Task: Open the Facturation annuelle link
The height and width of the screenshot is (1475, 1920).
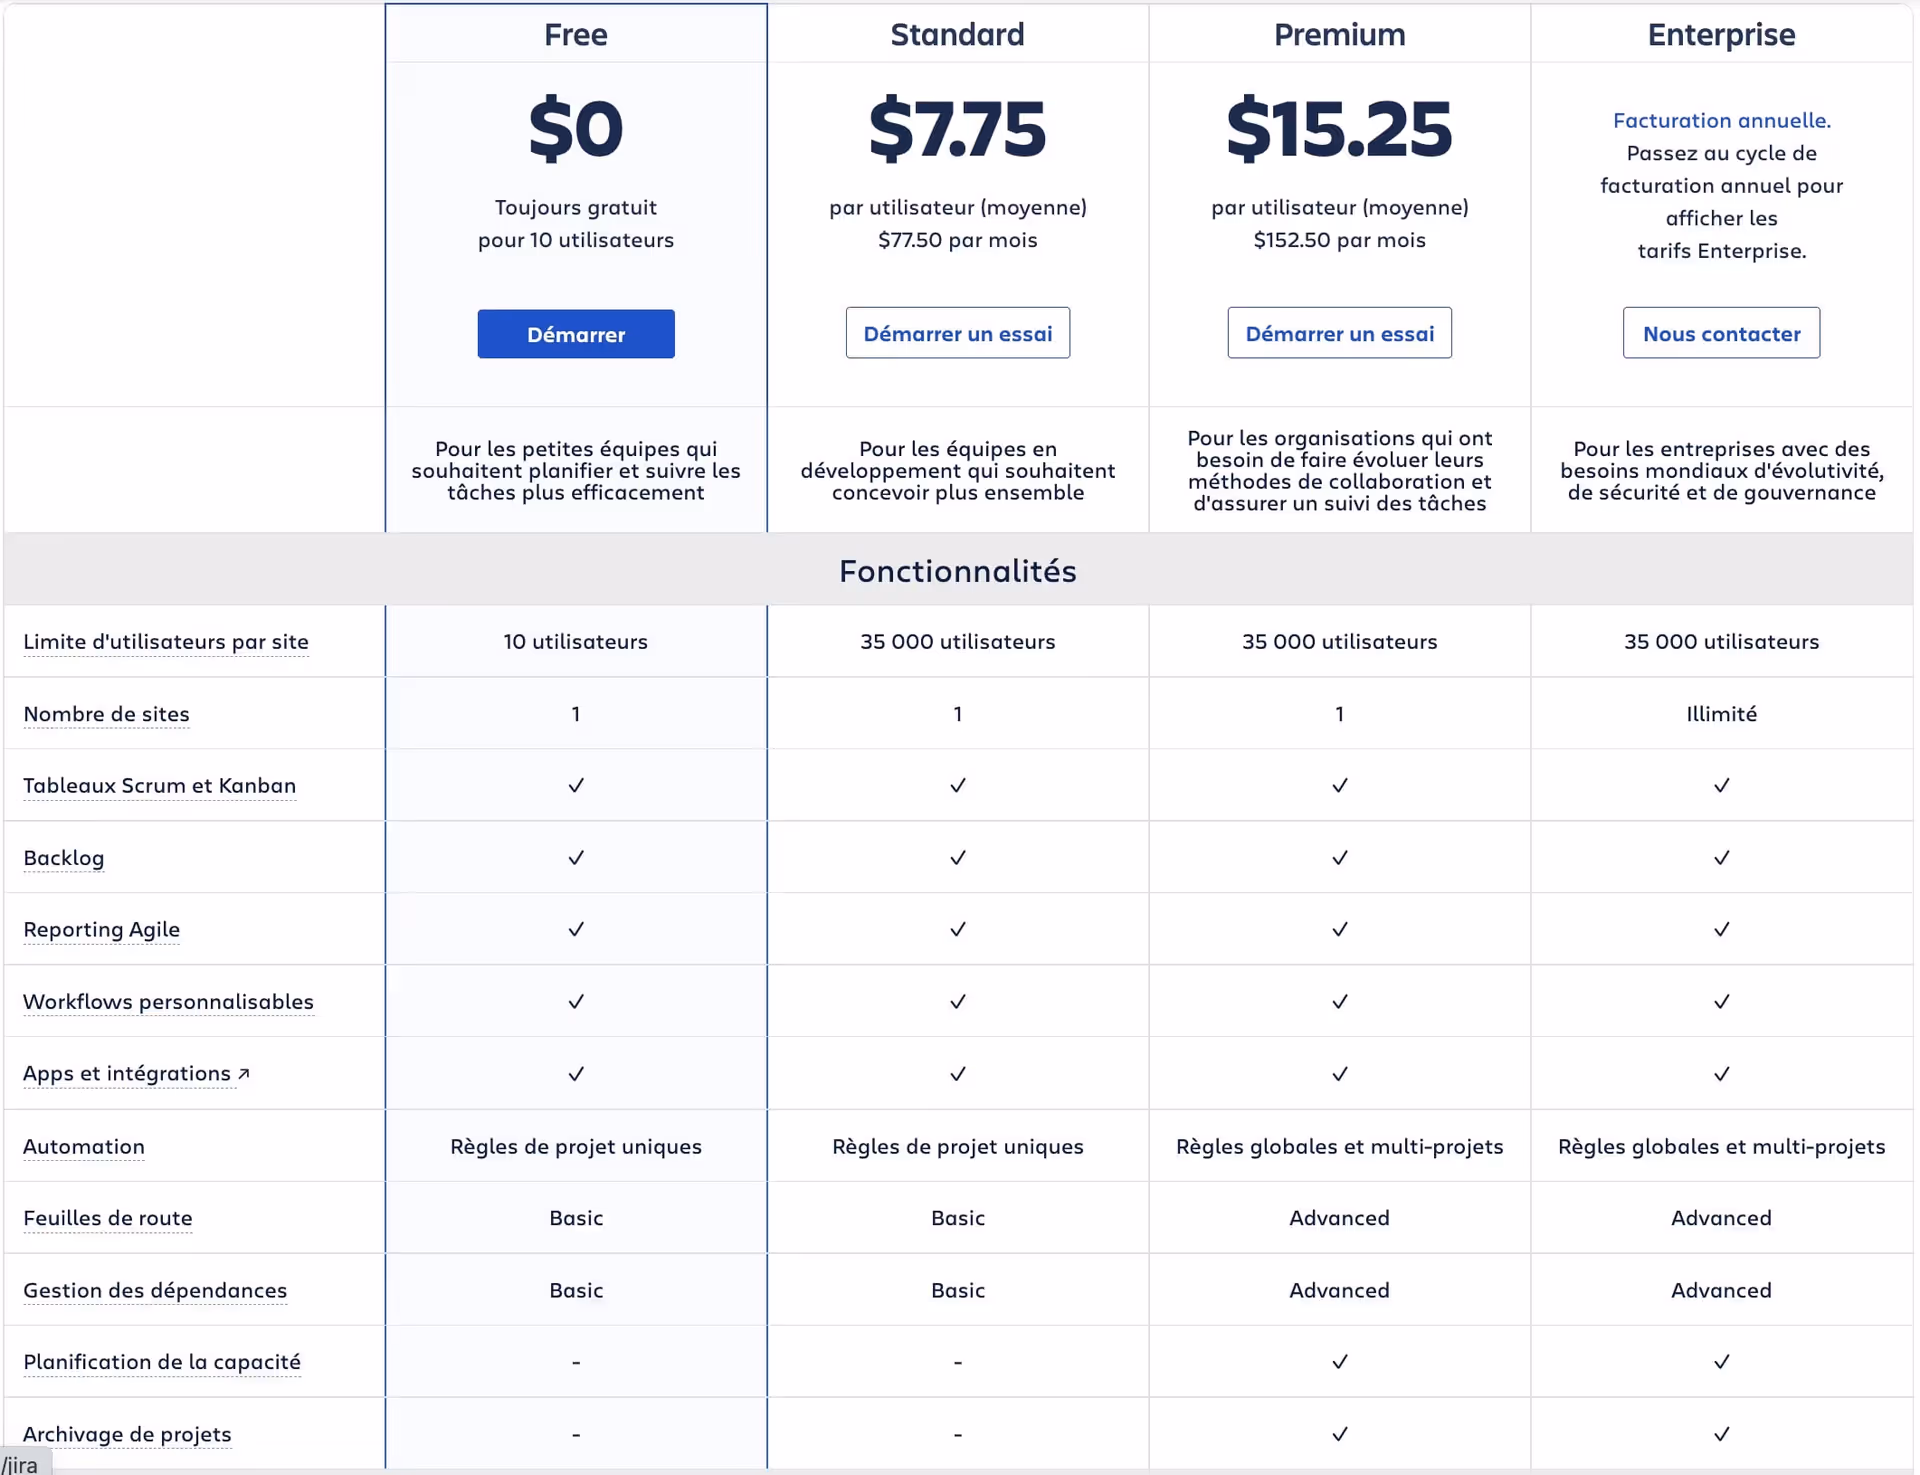Action: point(1721,119)
